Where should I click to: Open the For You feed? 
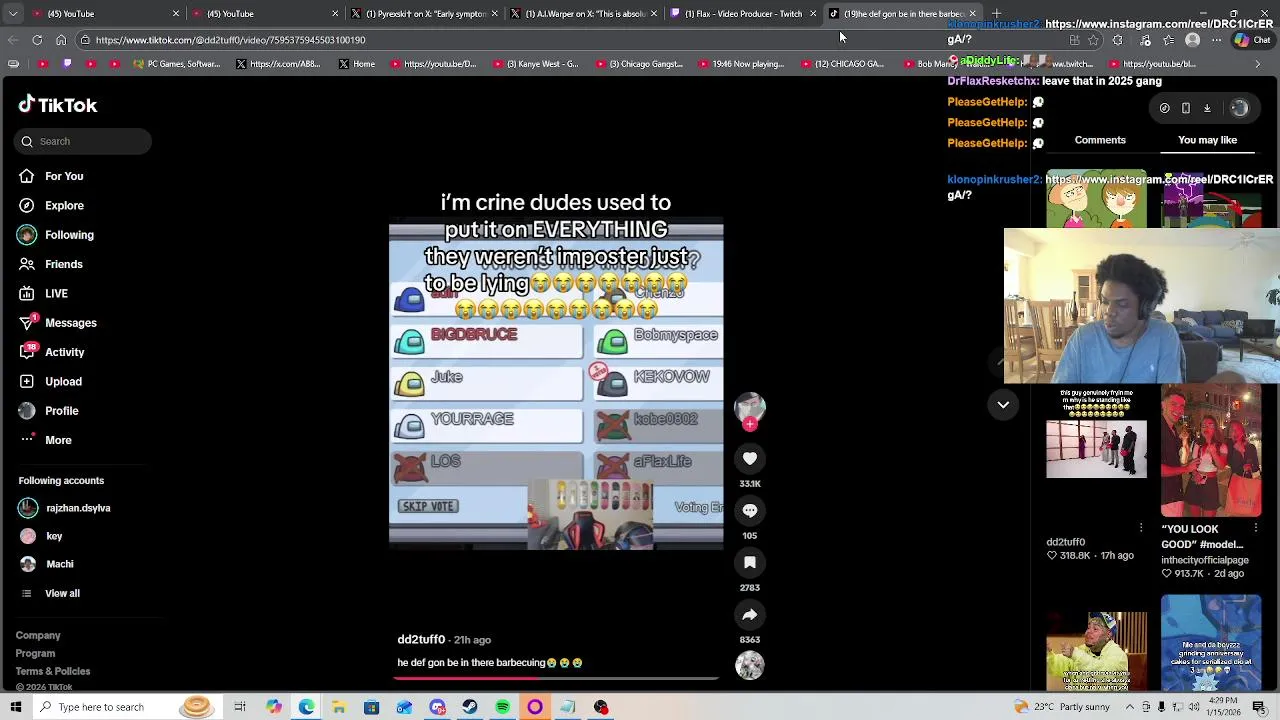50,176
